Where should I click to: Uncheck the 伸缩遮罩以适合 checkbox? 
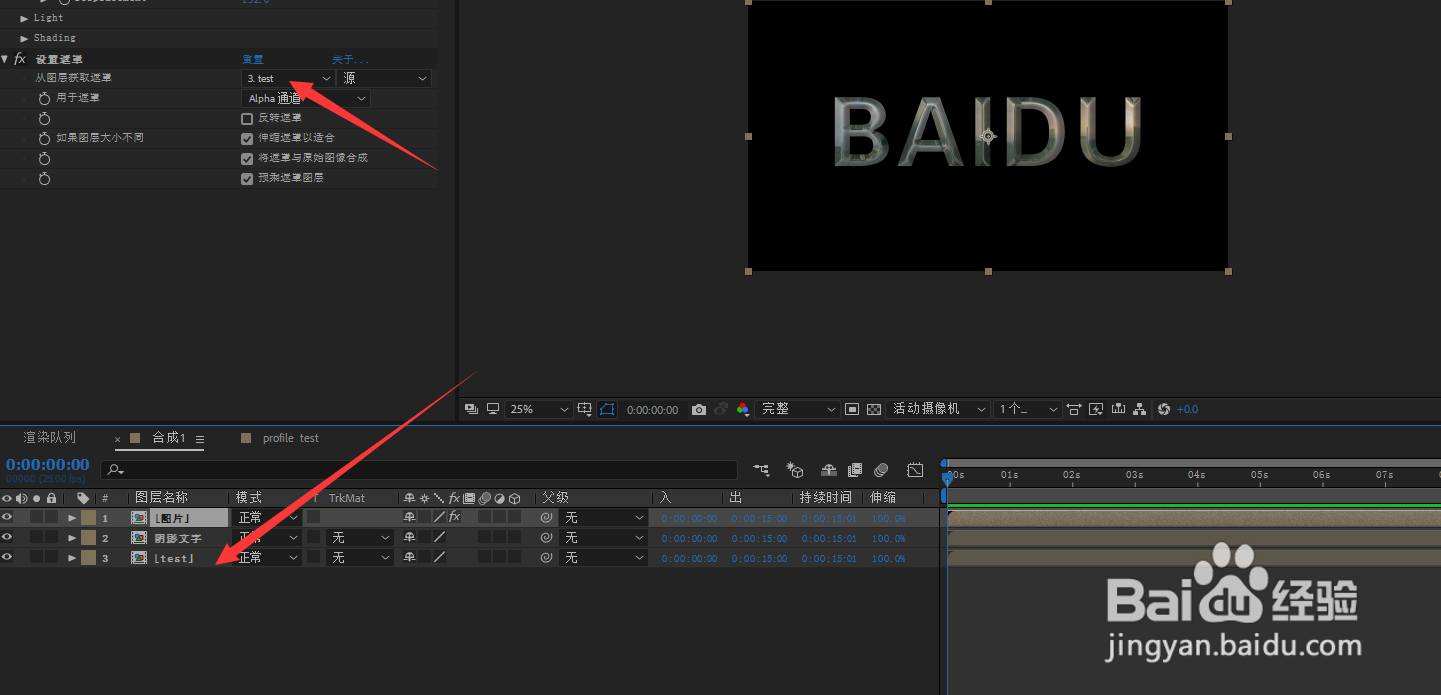point(247,139)
